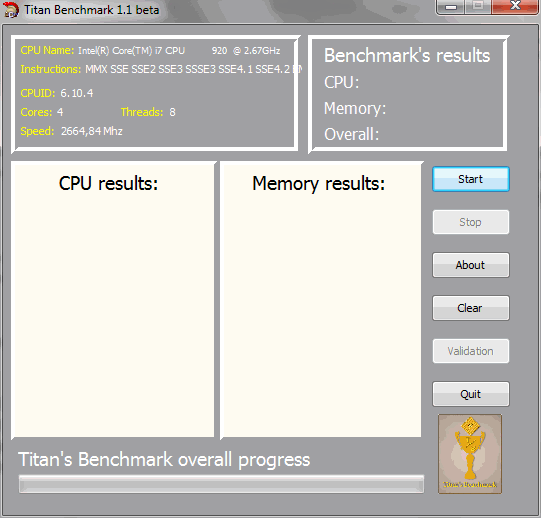
Task: Click the golden trophy Titan's Benchmark logo
Action: pos(470,454)
